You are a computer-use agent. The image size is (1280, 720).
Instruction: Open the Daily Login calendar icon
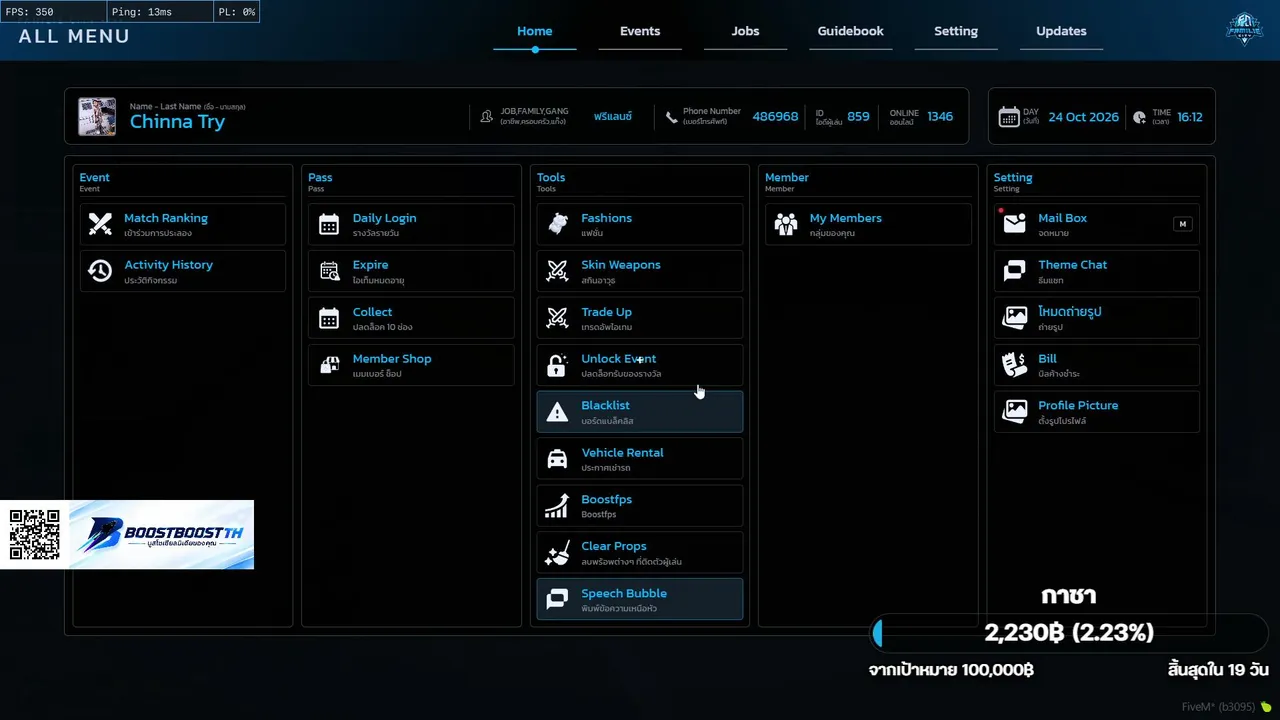pyautogui.click(x=329, y=224)
